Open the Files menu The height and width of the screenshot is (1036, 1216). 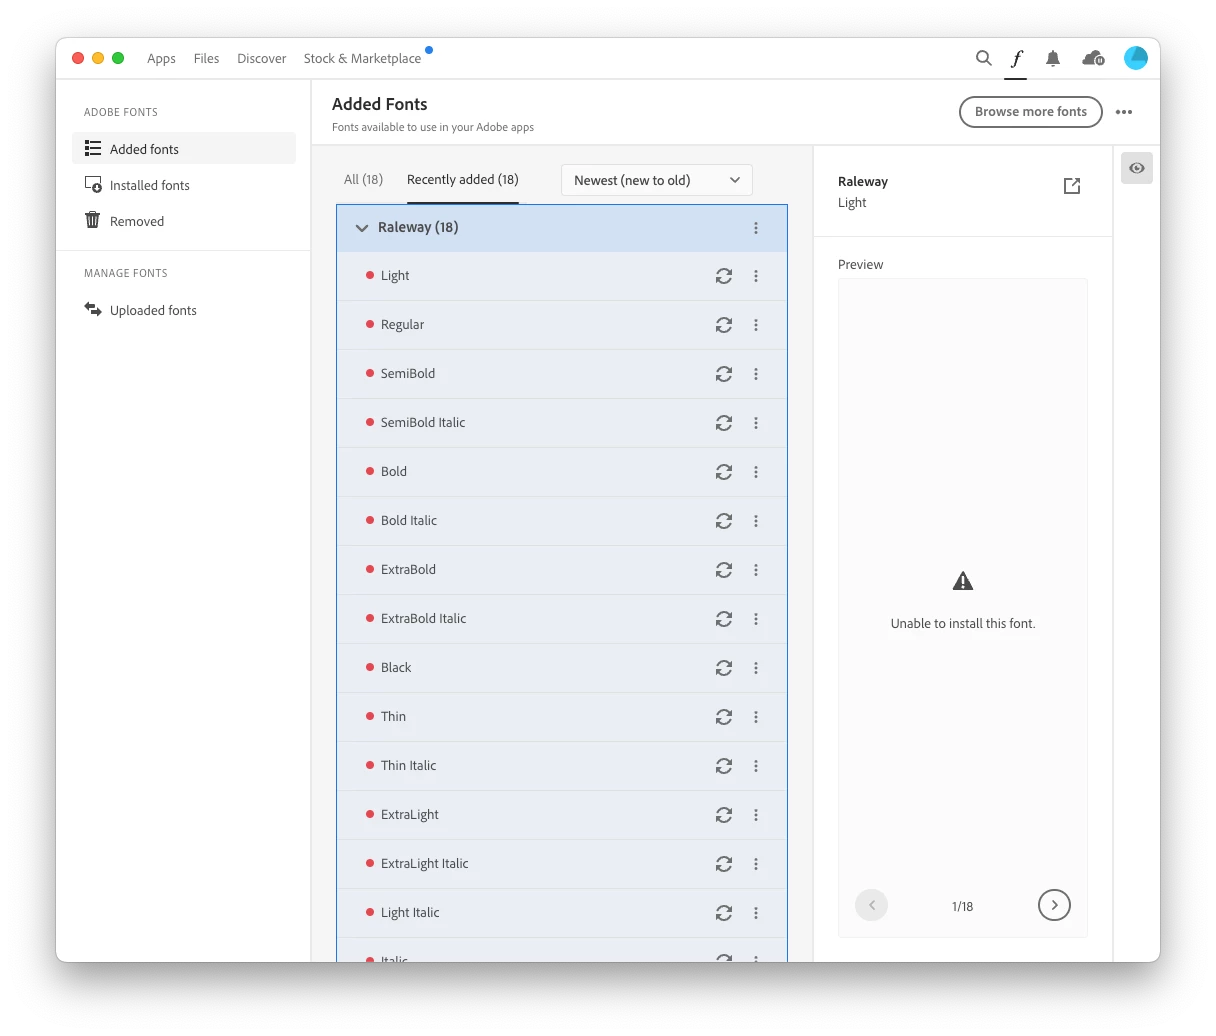[x=206, y=58]
